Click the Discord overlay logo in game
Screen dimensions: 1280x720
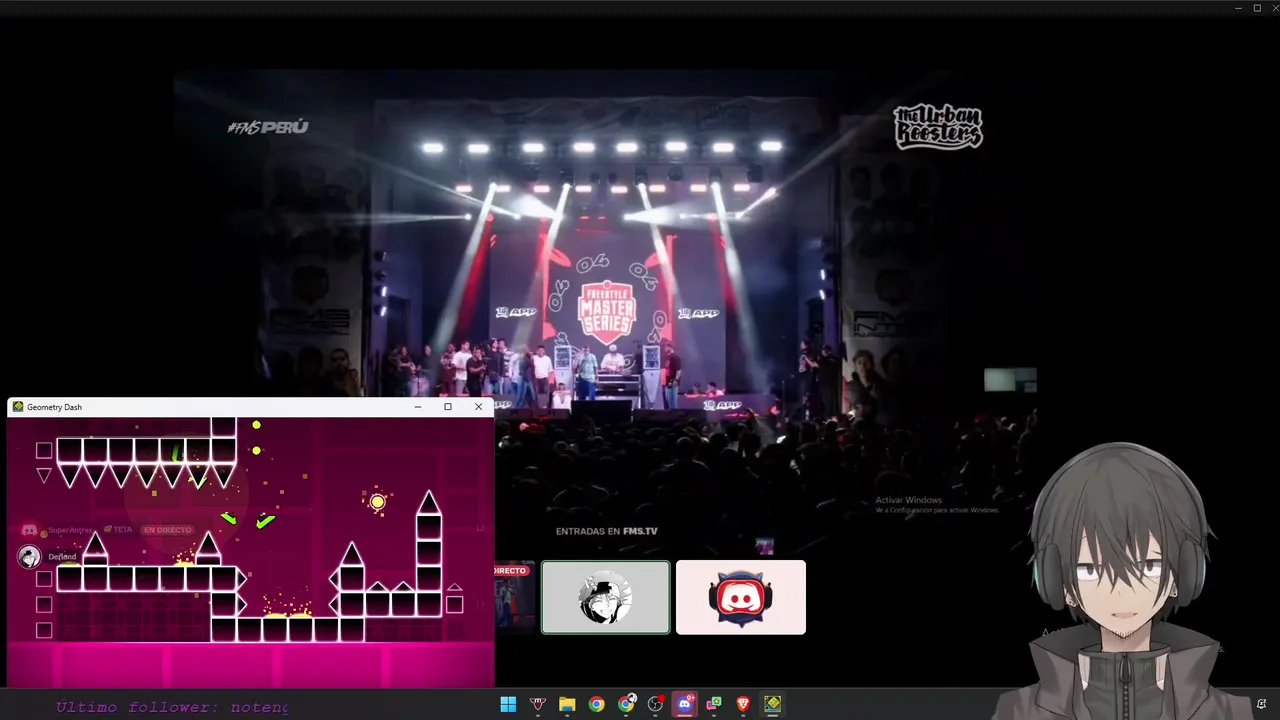(30, 530)
